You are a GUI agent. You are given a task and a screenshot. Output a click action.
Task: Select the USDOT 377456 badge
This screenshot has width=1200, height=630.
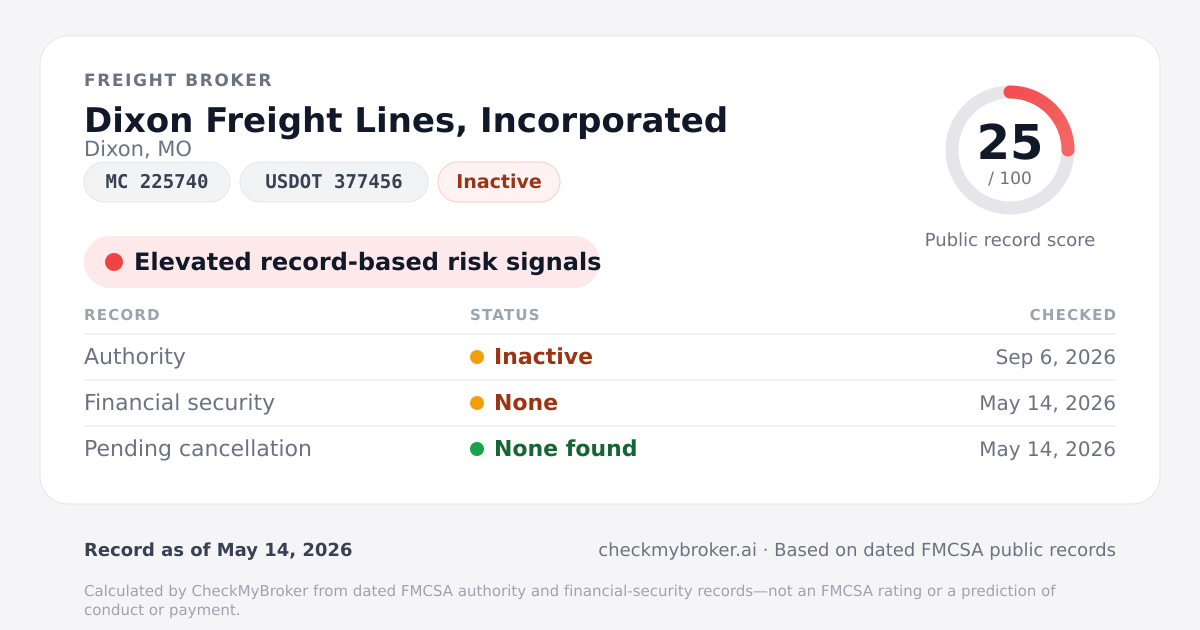(x=334, y=182)
